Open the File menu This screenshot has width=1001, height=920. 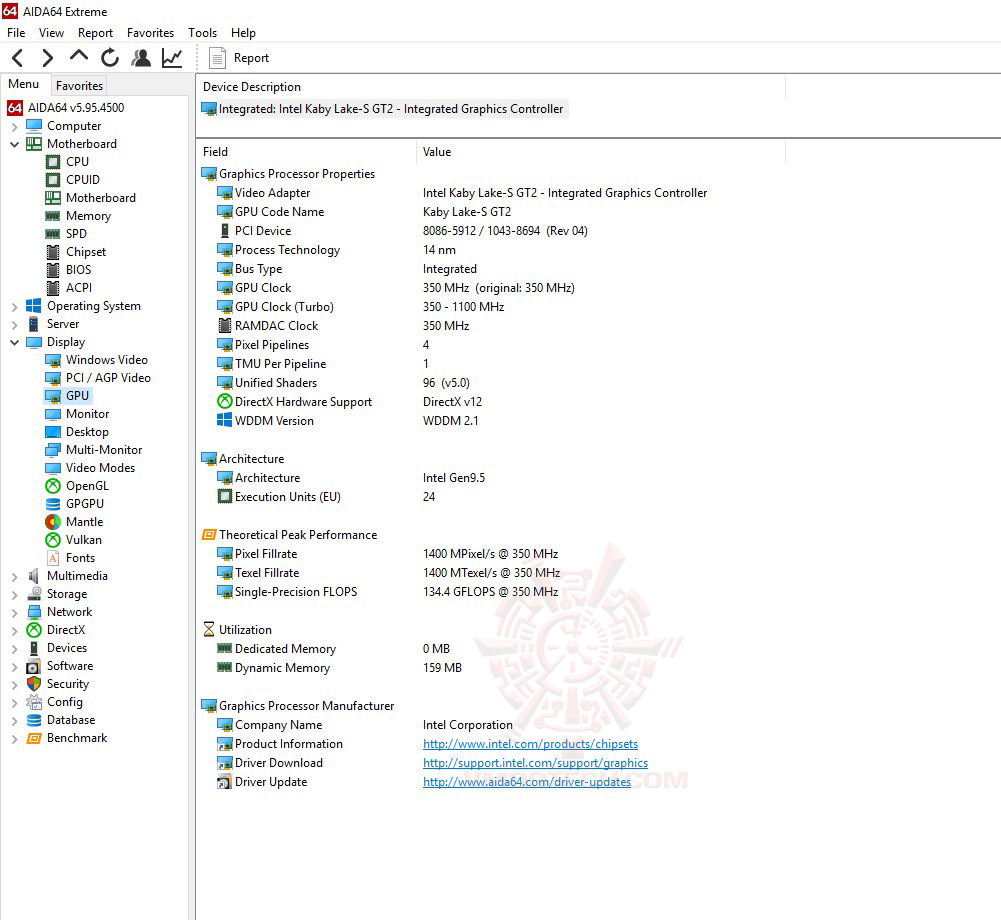16,33
